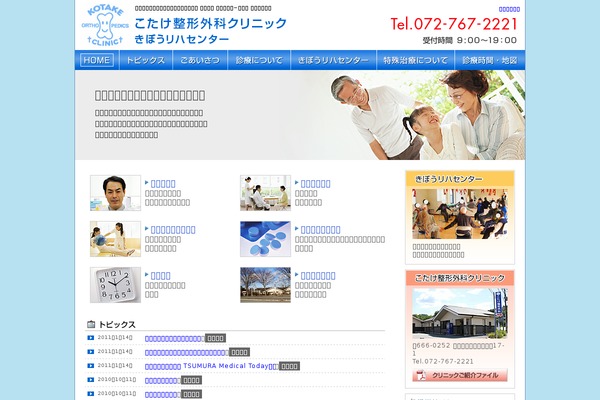Click the doctor portrait thumbnail
The height and width of the screenshot is (400, 600).
(116, 193)
